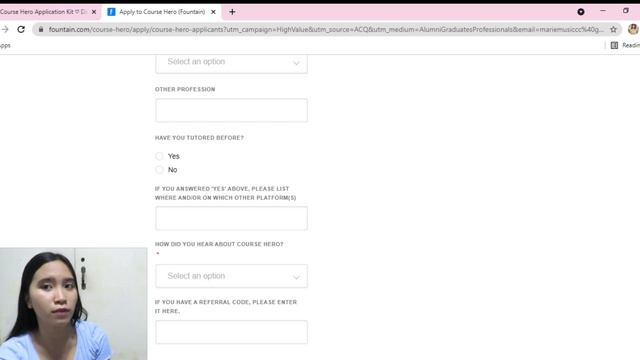Close the Course Hero Application Kit tab
This screenshot has height=360, width=640.
[94, 12]
